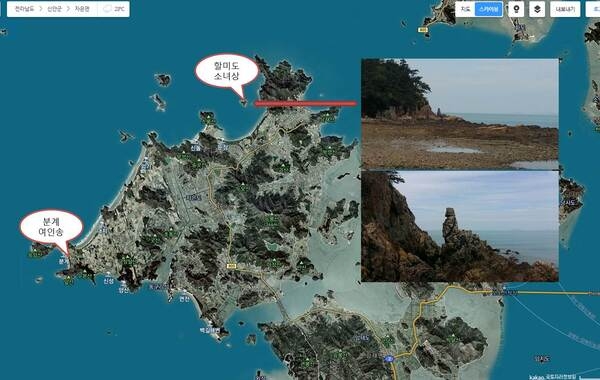Open the roadview pin tool
The image size is (600, 380).
516,9
